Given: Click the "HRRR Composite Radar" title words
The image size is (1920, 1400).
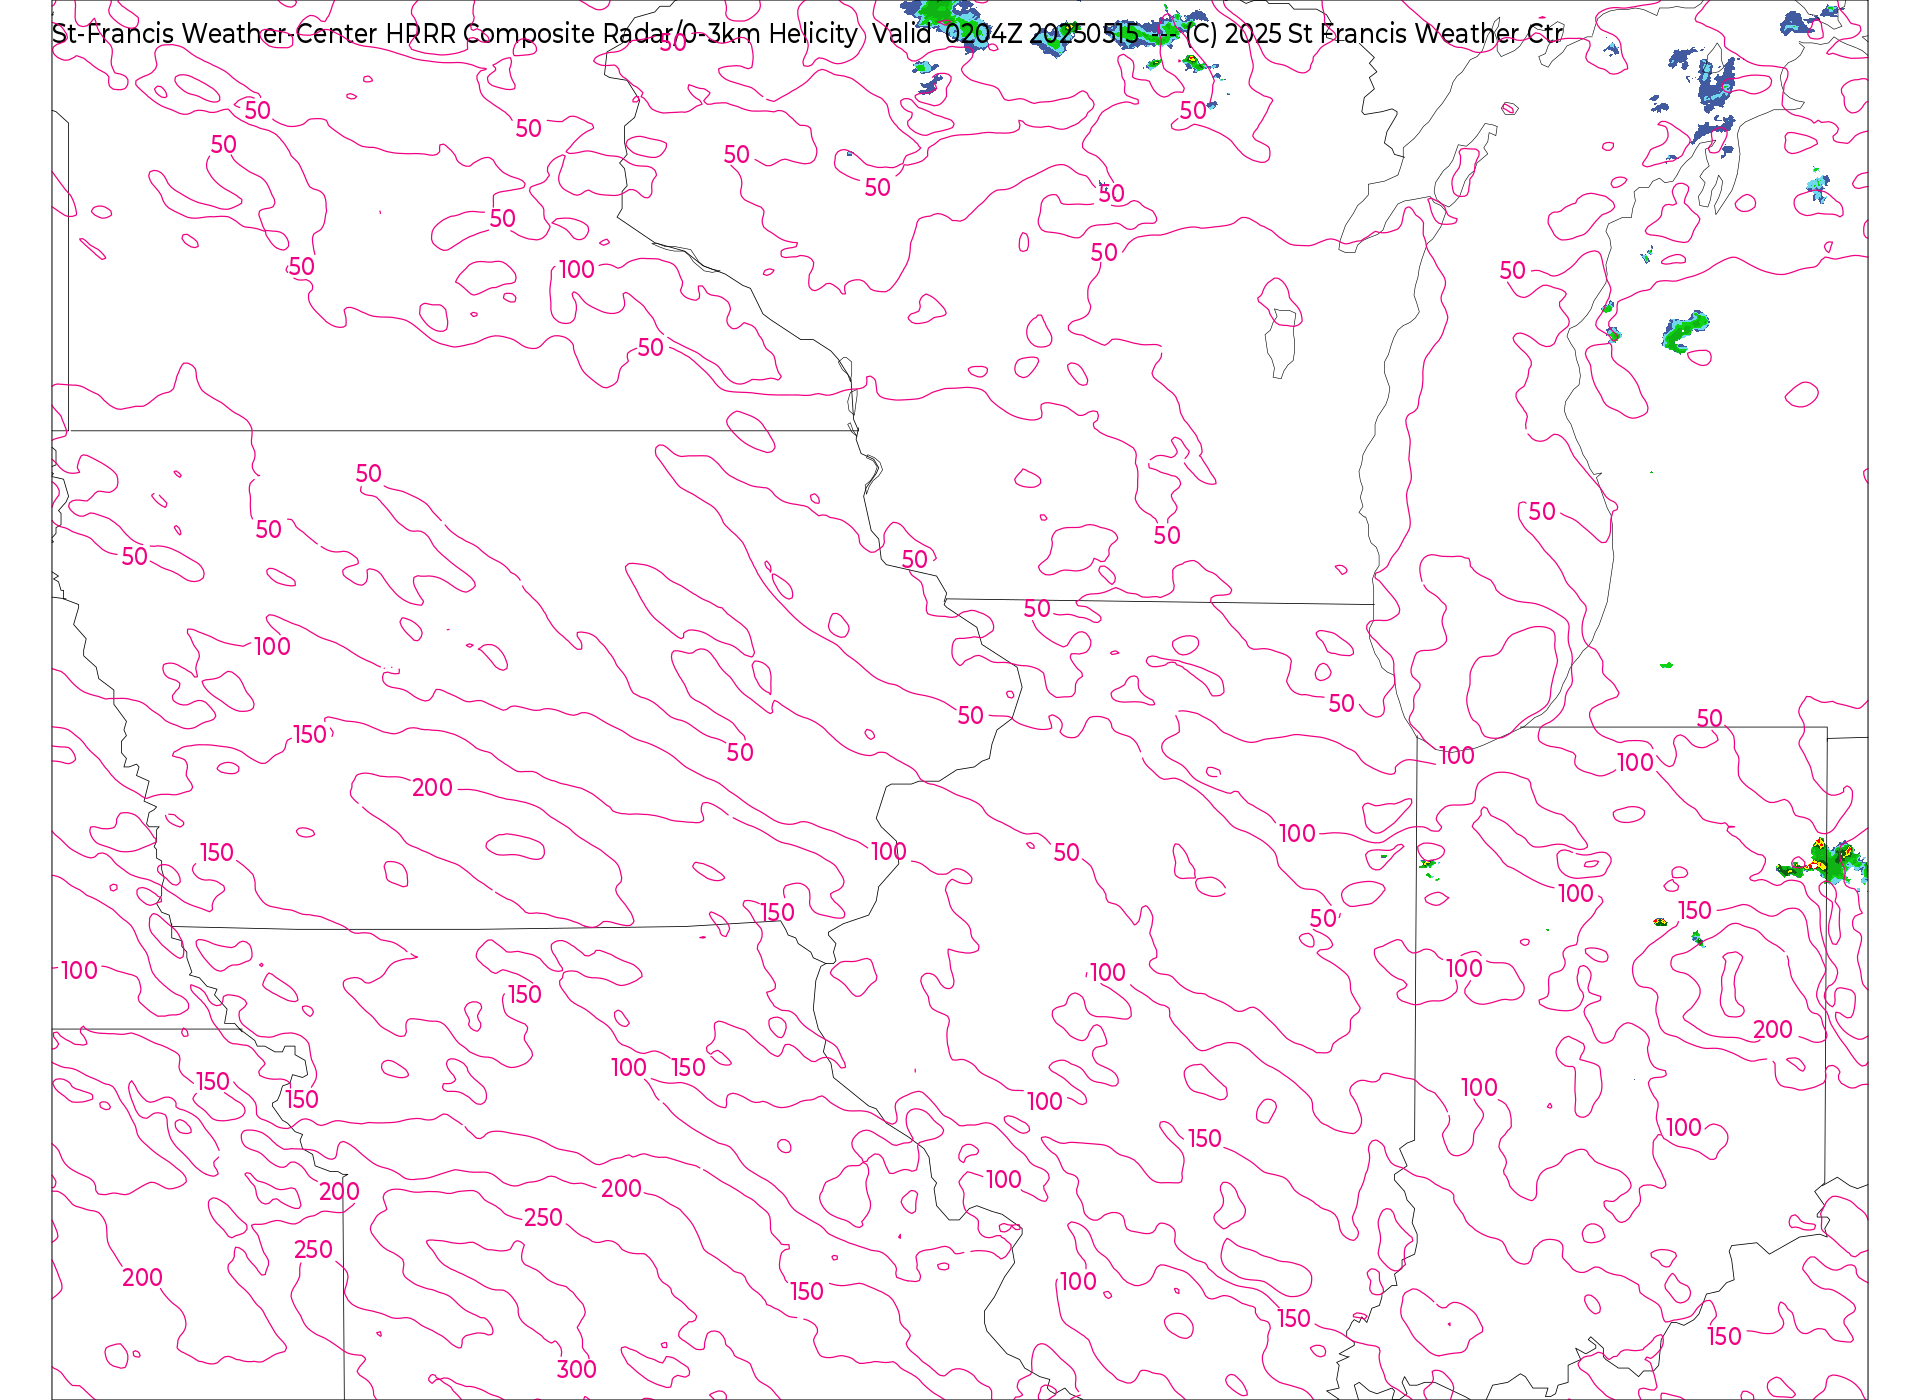Looking at the screenshot, I should pos(530,34).
